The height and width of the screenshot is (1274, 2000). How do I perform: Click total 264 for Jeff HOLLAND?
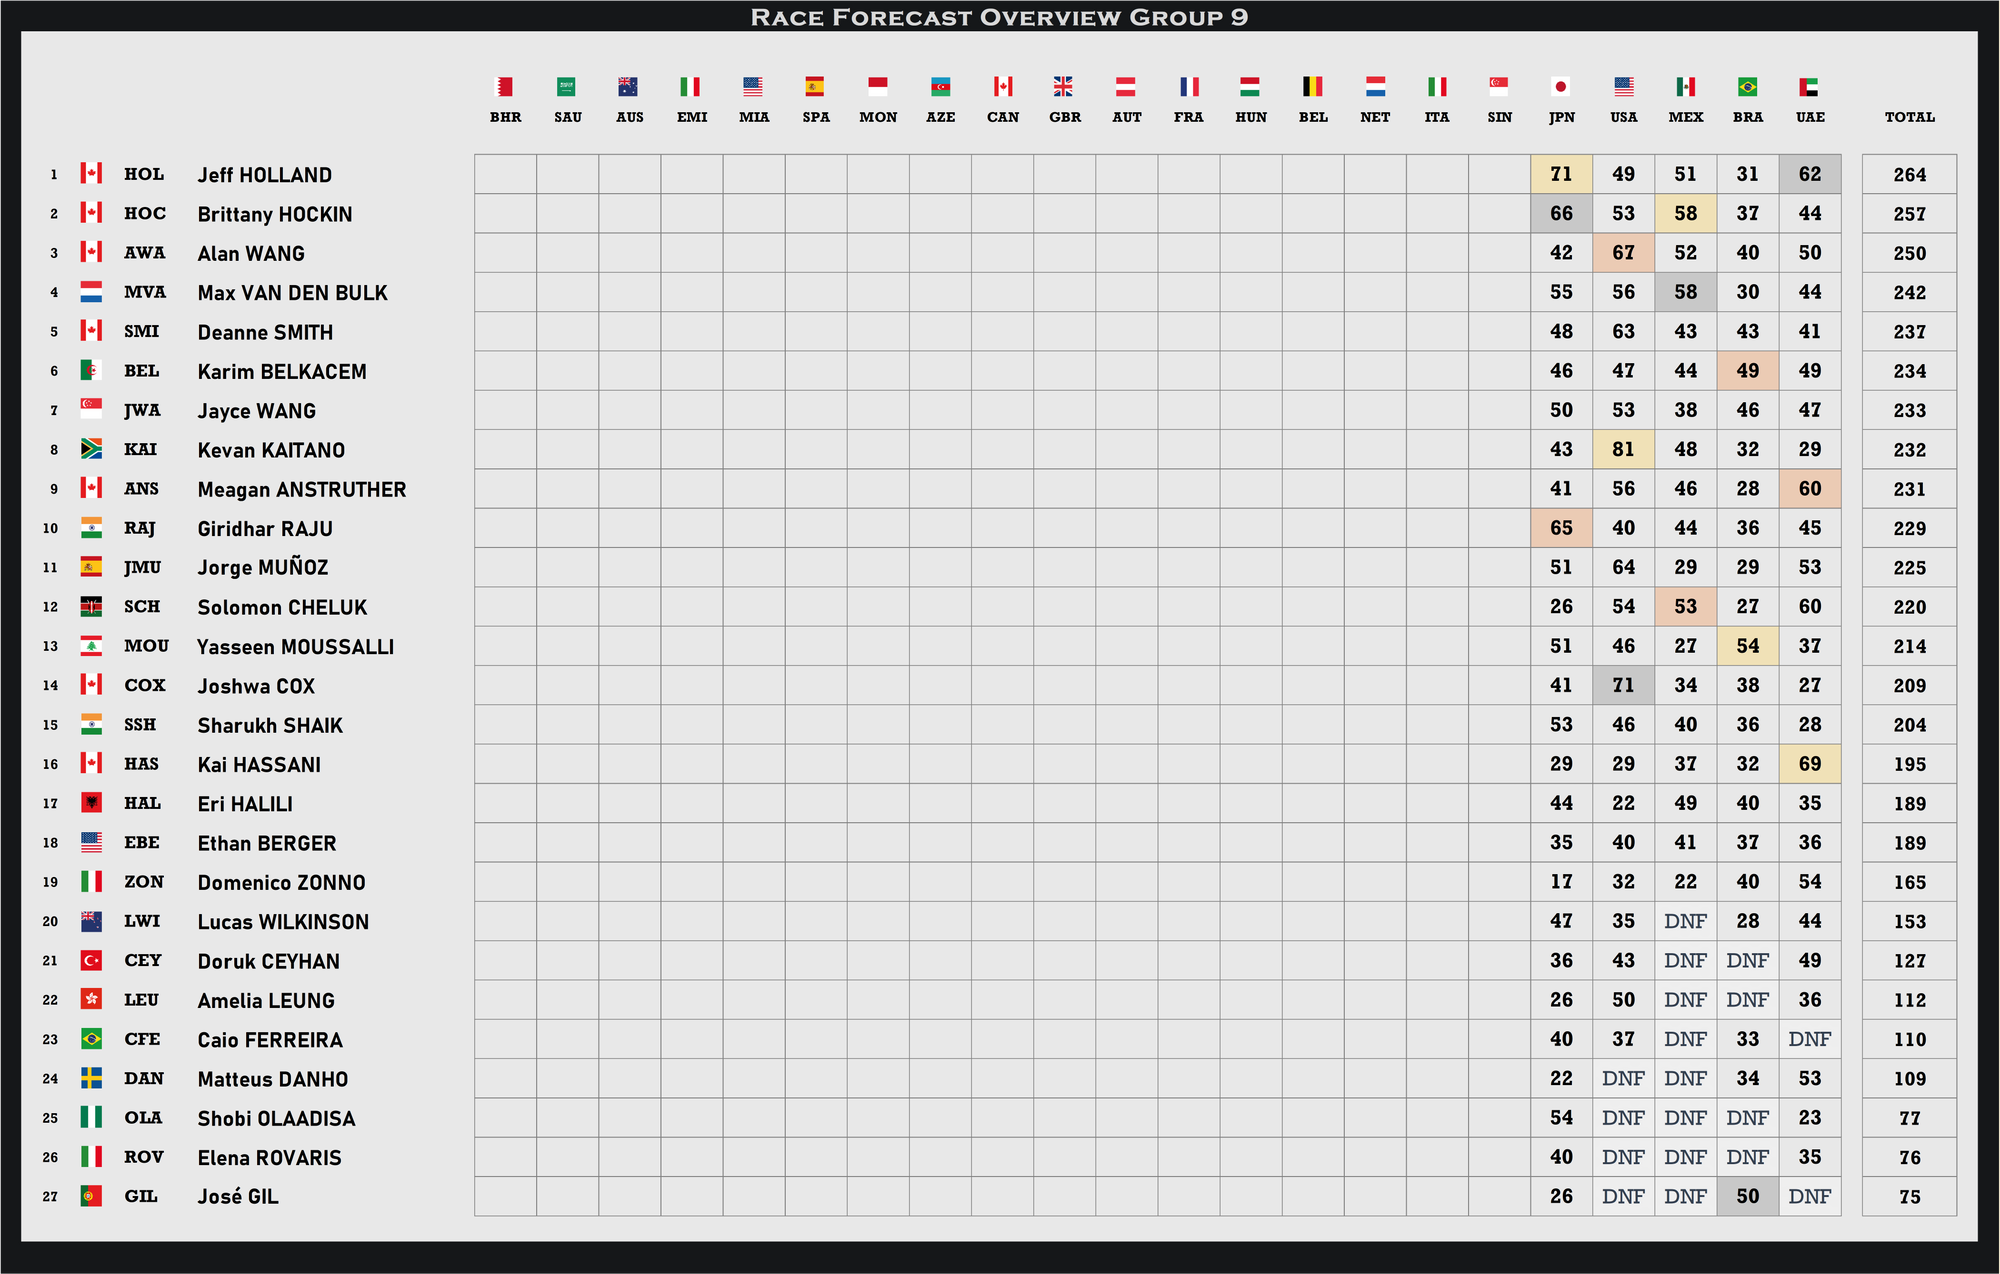tap(1909, 175)
